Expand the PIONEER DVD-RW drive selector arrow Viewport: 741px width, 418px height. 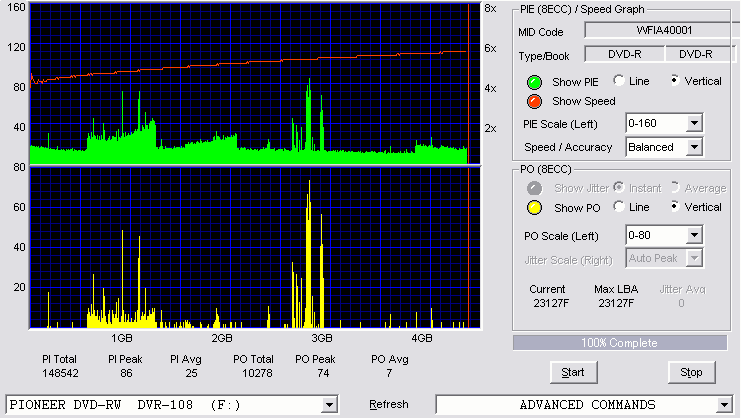click(x=329, y=405)
